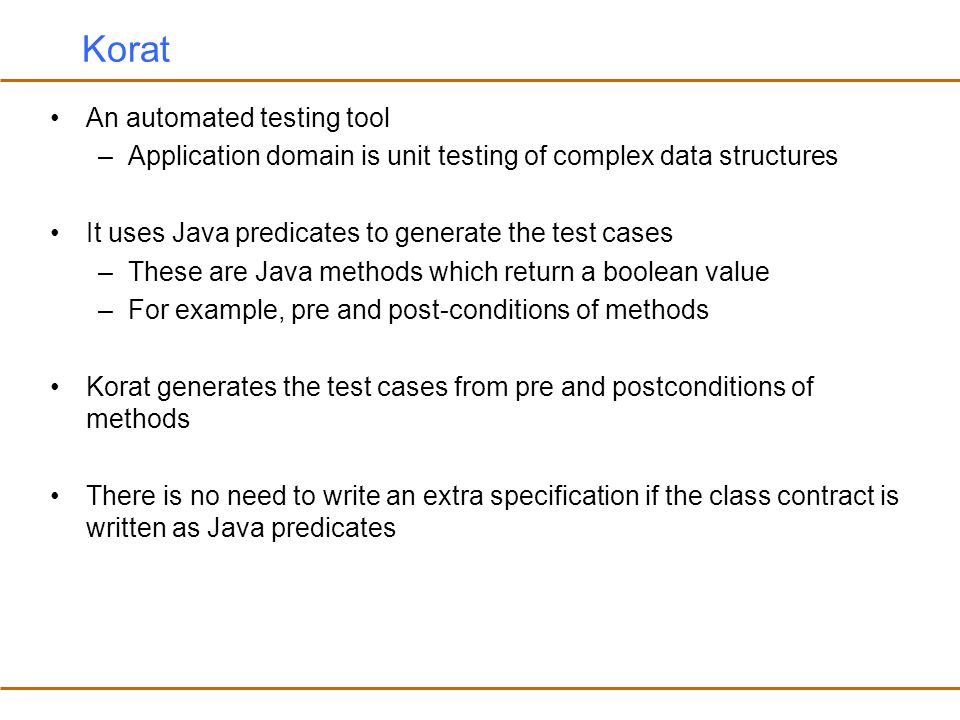Click the 'It uses Java predicates' bullet line
Image resolution: width=960 pixels, height=720 pixels.
(x=379, y=233)
